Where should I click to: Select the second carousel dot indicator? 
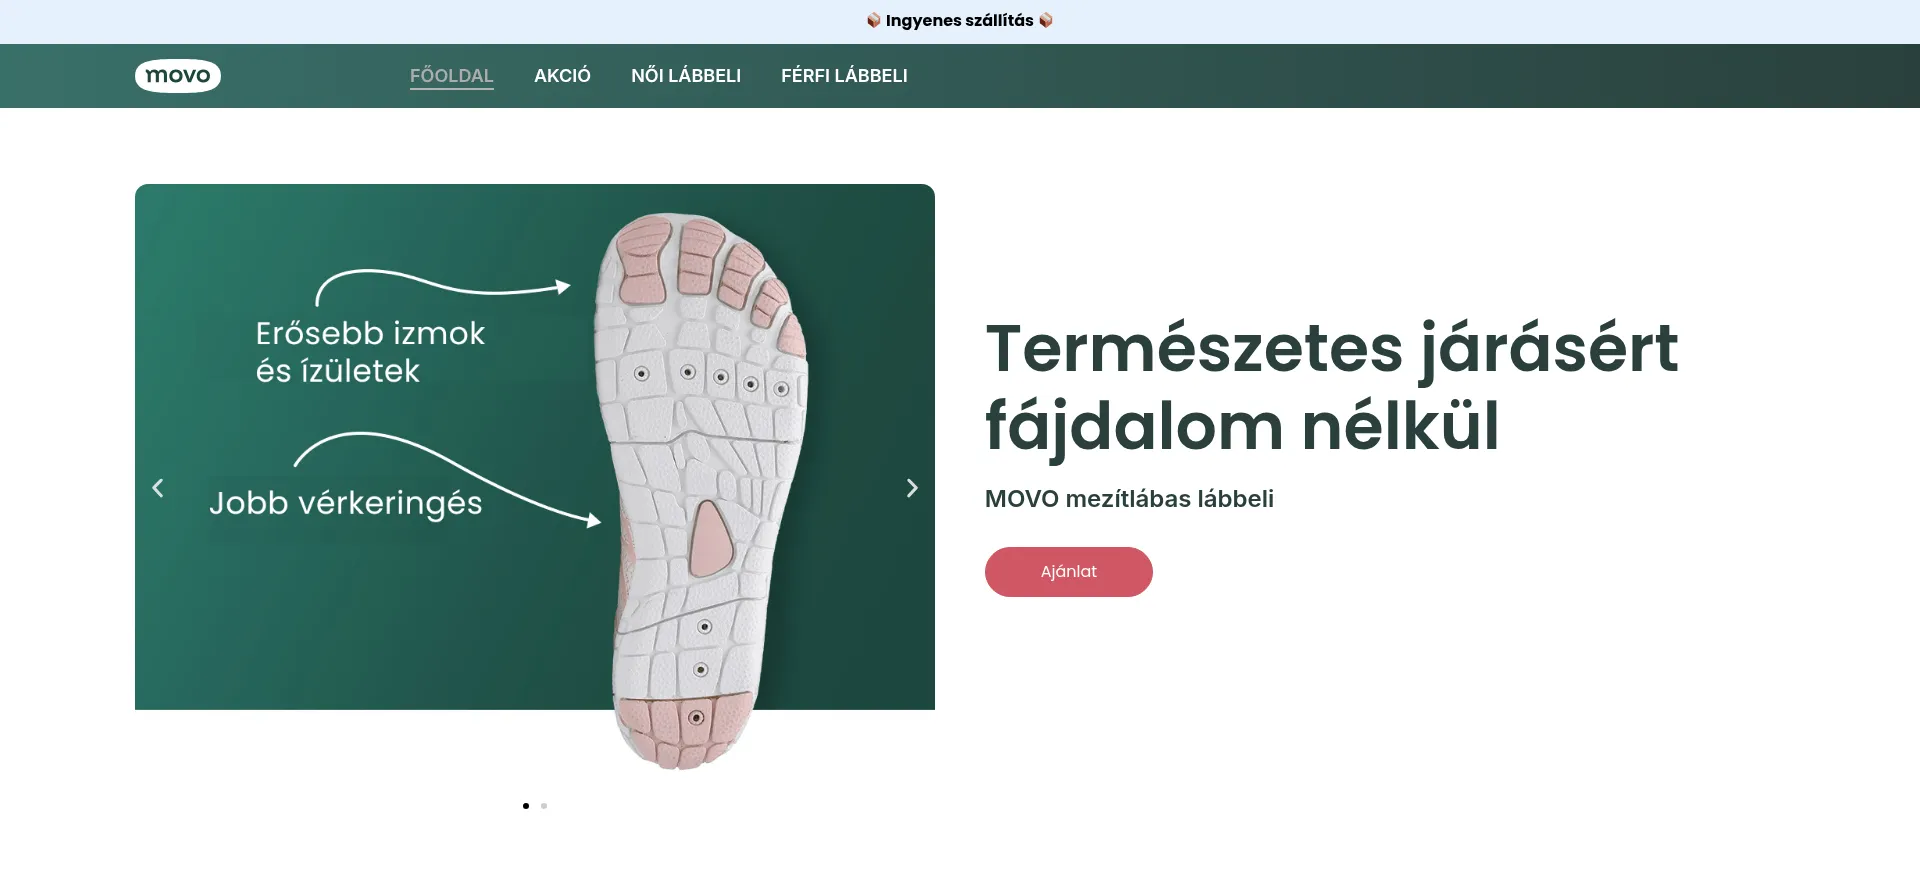(x=544, y=806)
